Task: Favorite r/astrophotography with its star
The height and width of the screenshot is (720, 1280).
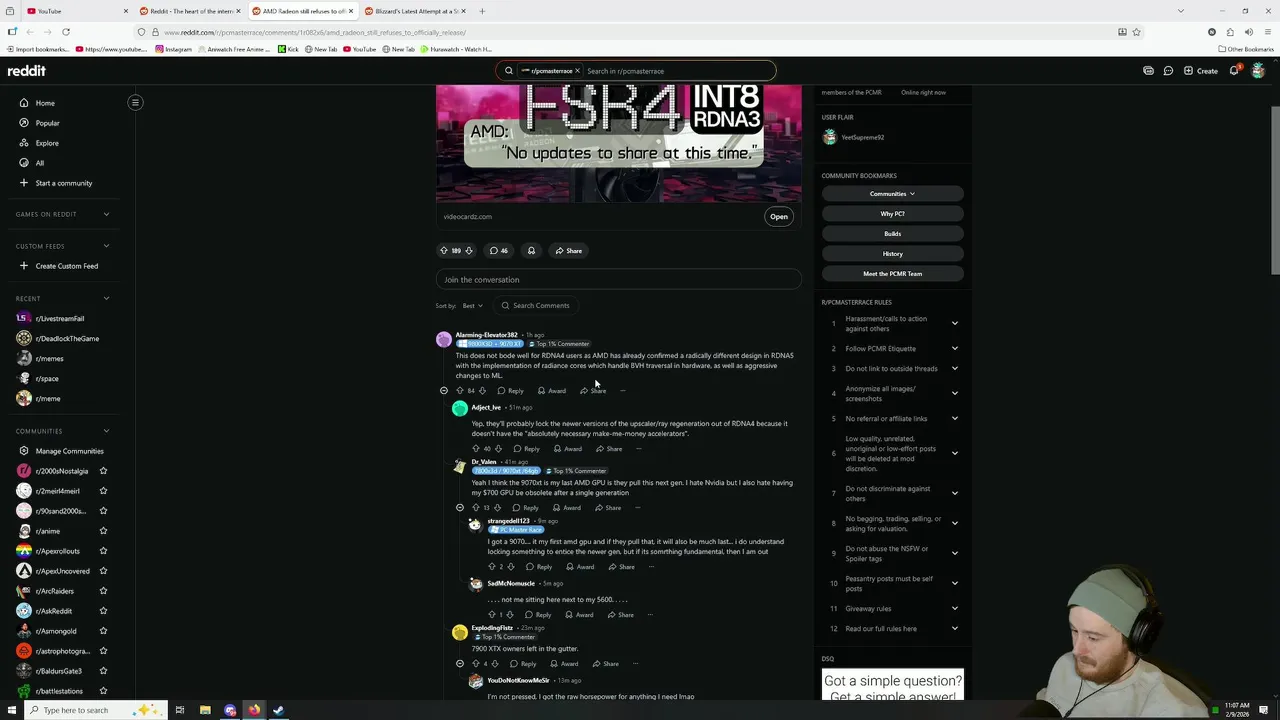Action: 103,651
